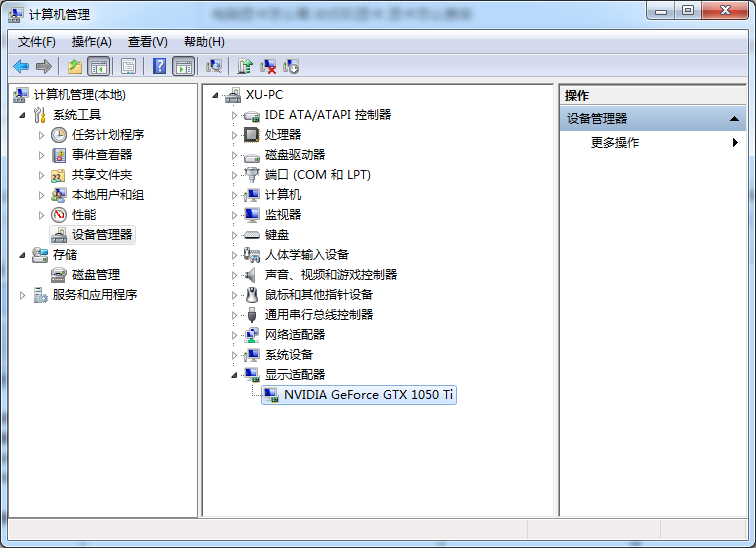Viewport: 756px width, 548px height.
Task: Click the Back arrow in the toolbar
Action: pyautogui.click(x=21, y=66)
